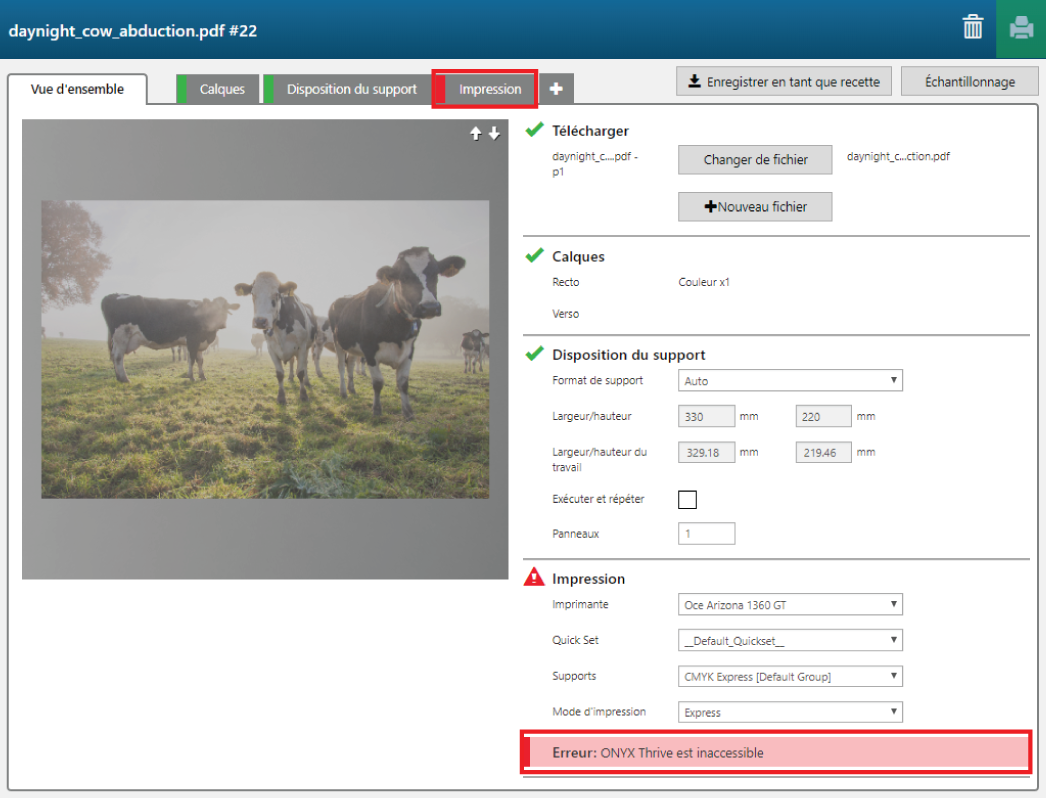The width and height of the screenshot is (1046, 798).
Task: Click the Verso label
Action: pyautogui.click(x=566, y=314)
